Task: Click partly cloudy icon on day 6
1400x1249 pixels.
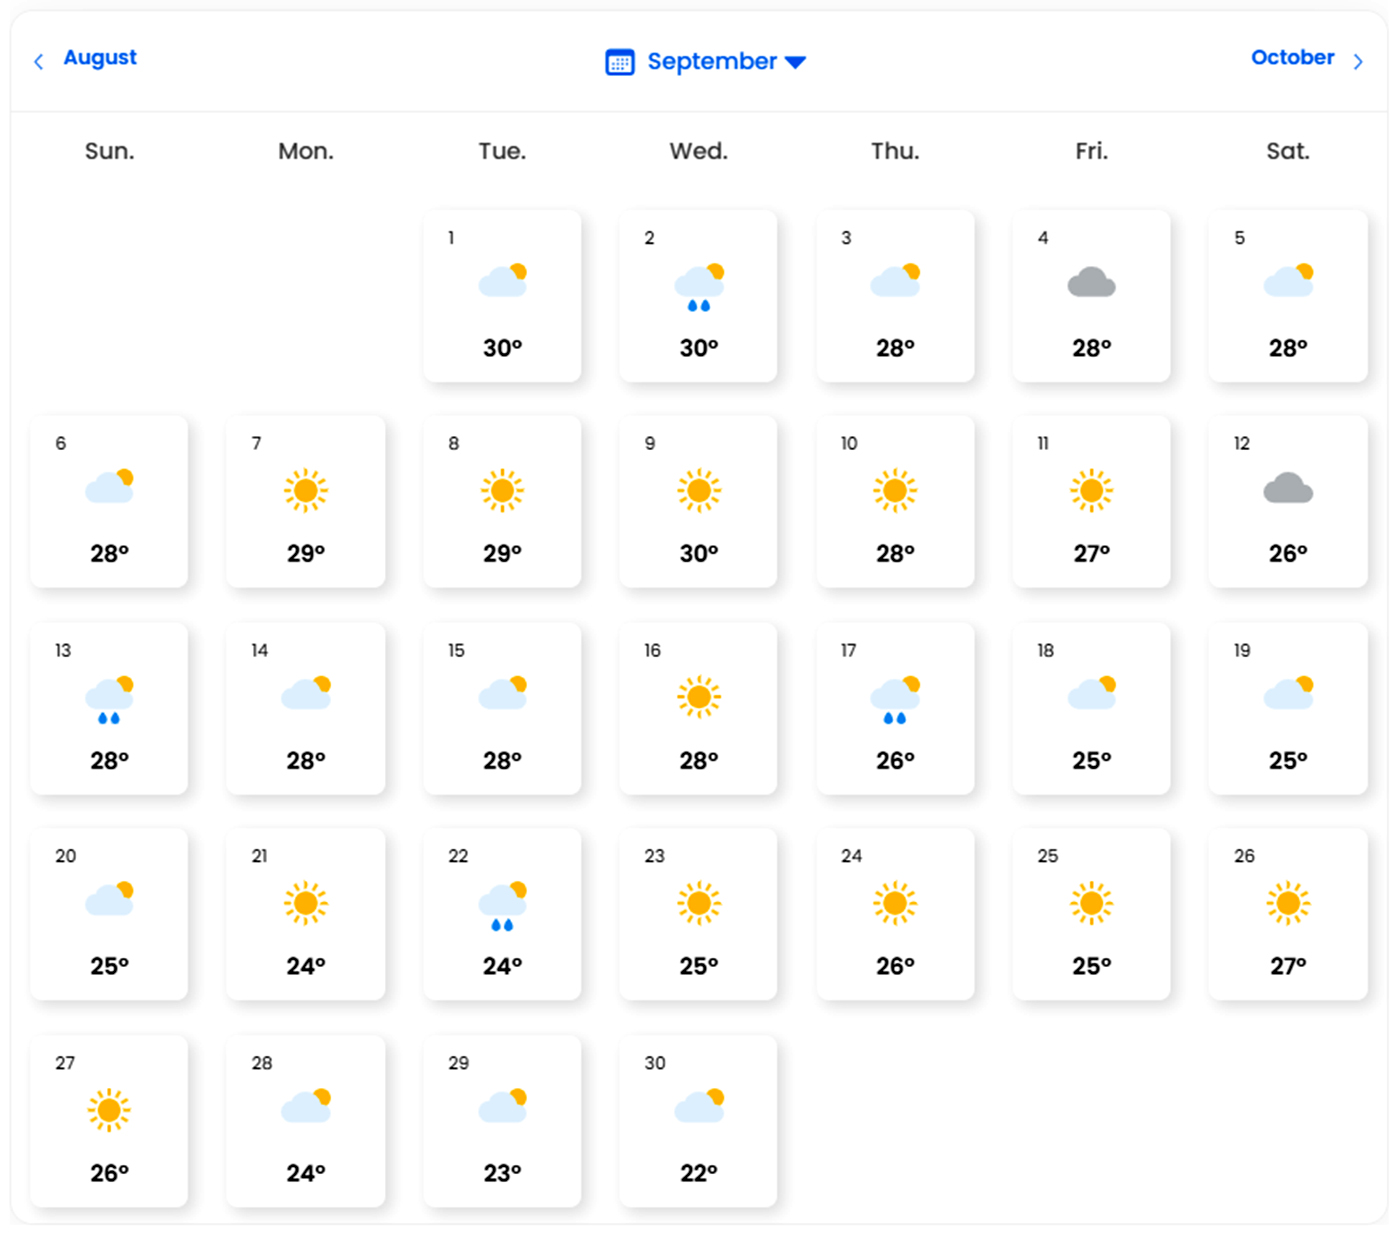Action: pos(110,486)
